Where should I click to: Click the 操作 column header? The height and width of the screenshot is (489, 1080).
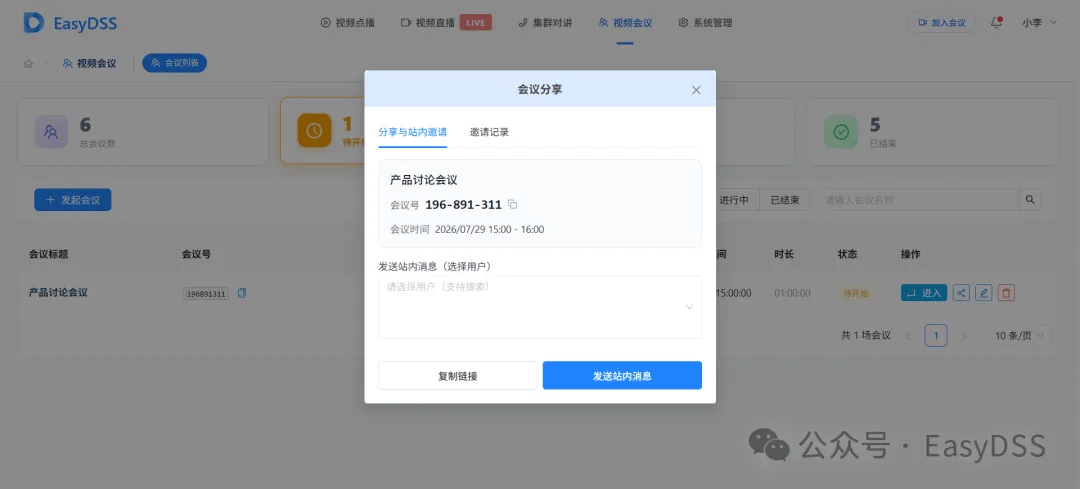(x=911, y=254)
